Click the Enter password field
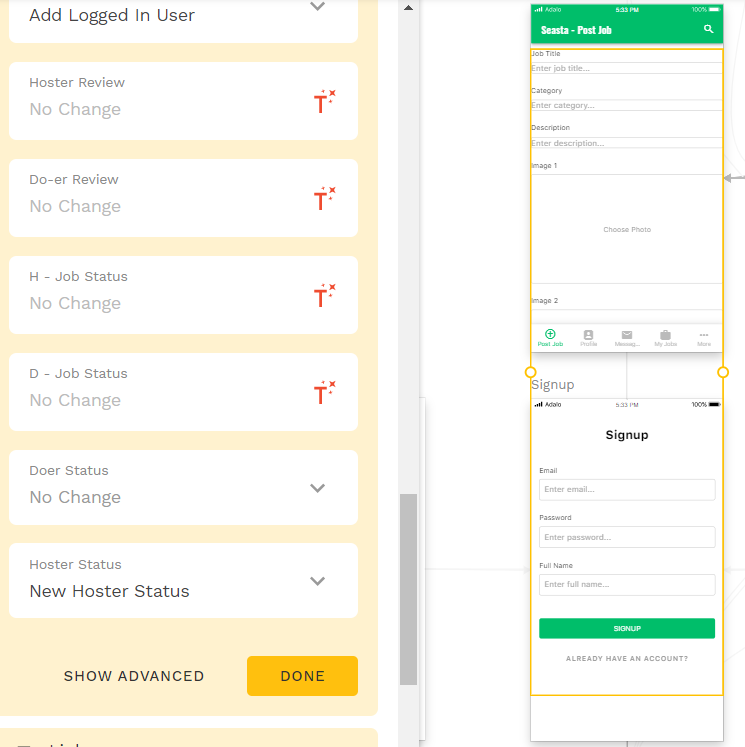The image size is (745, 747). [x=627, y=537]
